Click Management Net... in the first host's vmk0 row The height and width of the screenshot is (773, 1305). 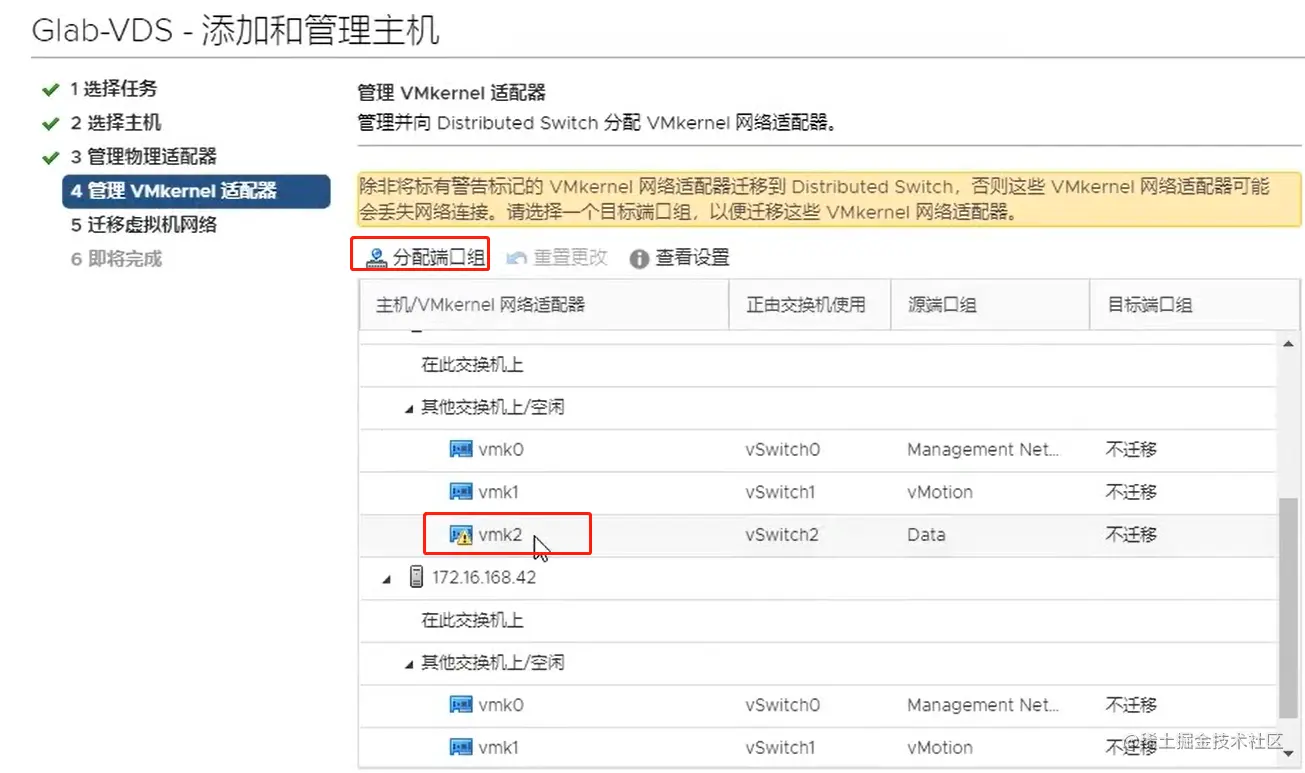[x=983, y=450]
